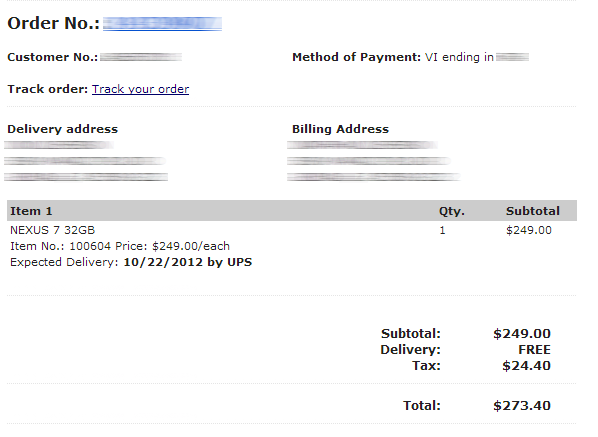598x437 pixels.
Task: Click the NEXUS 7 32GB item name
Action: (x=53, y=230)
